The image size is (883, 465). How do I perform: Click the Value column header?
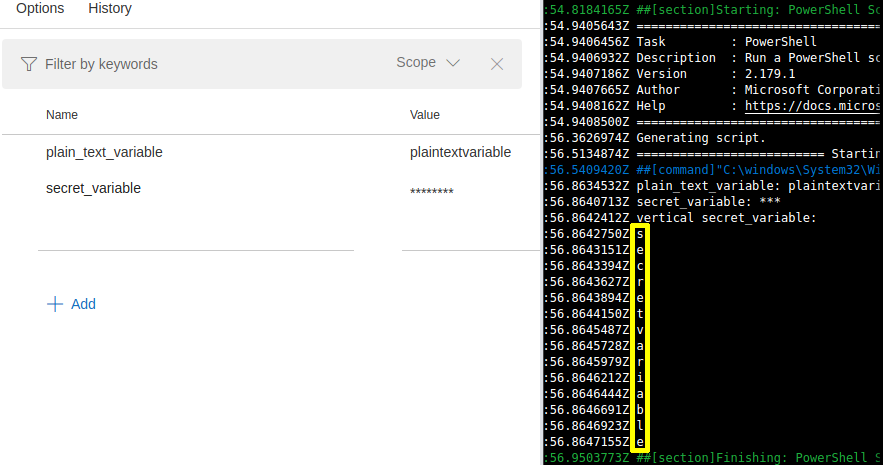[x=425, y=115]
